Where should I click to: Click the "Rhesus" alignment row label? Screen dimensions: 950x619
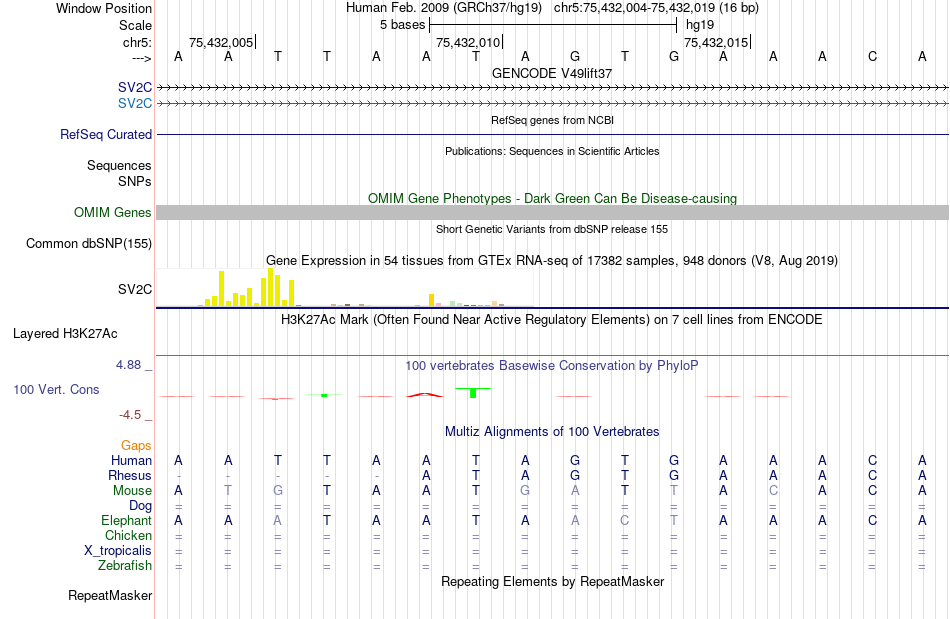[x=130, y=475]
